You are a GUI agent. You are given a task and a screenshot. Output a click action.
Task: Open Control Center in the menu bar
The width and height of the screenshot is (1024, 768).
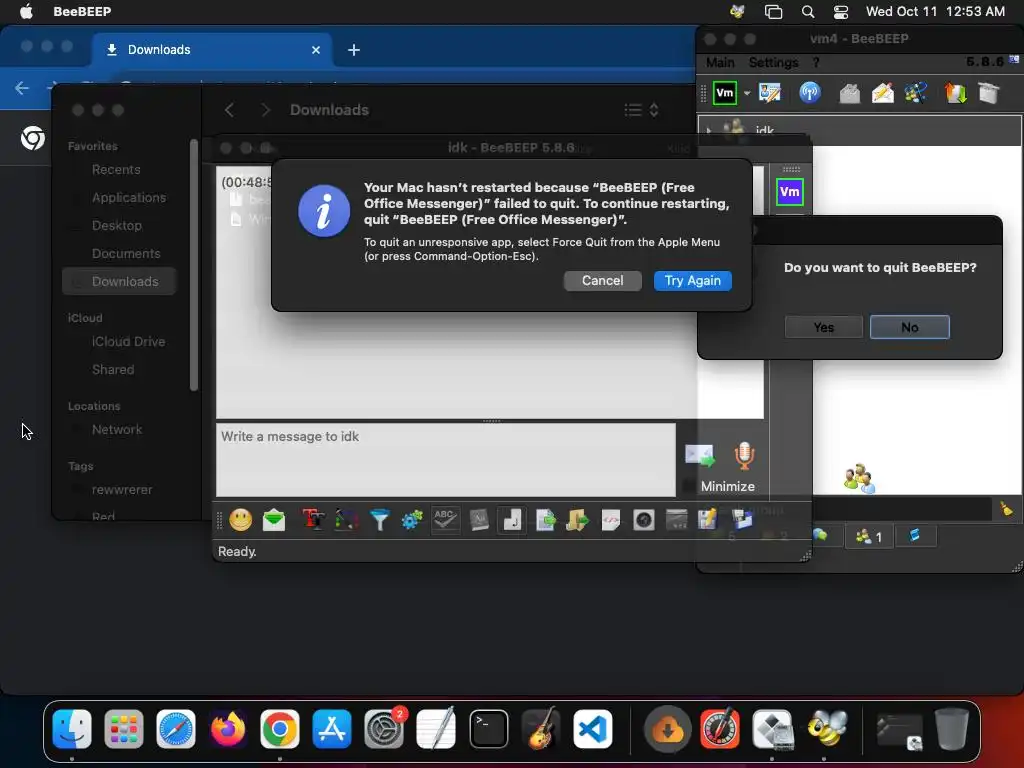pyautogui.click(x=841, y=12)
